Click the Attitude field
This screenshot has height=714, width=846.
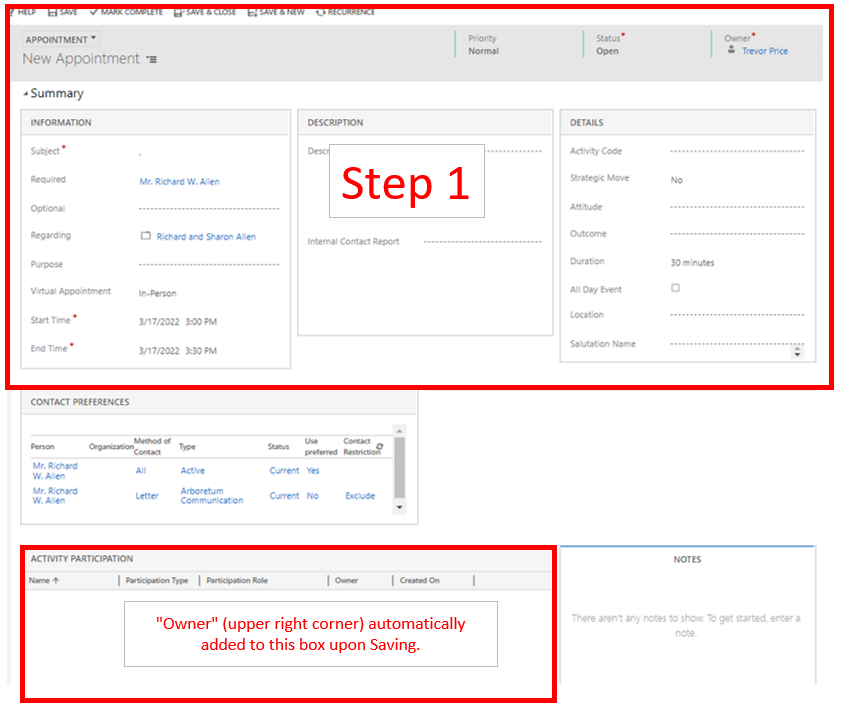[737, 207]
